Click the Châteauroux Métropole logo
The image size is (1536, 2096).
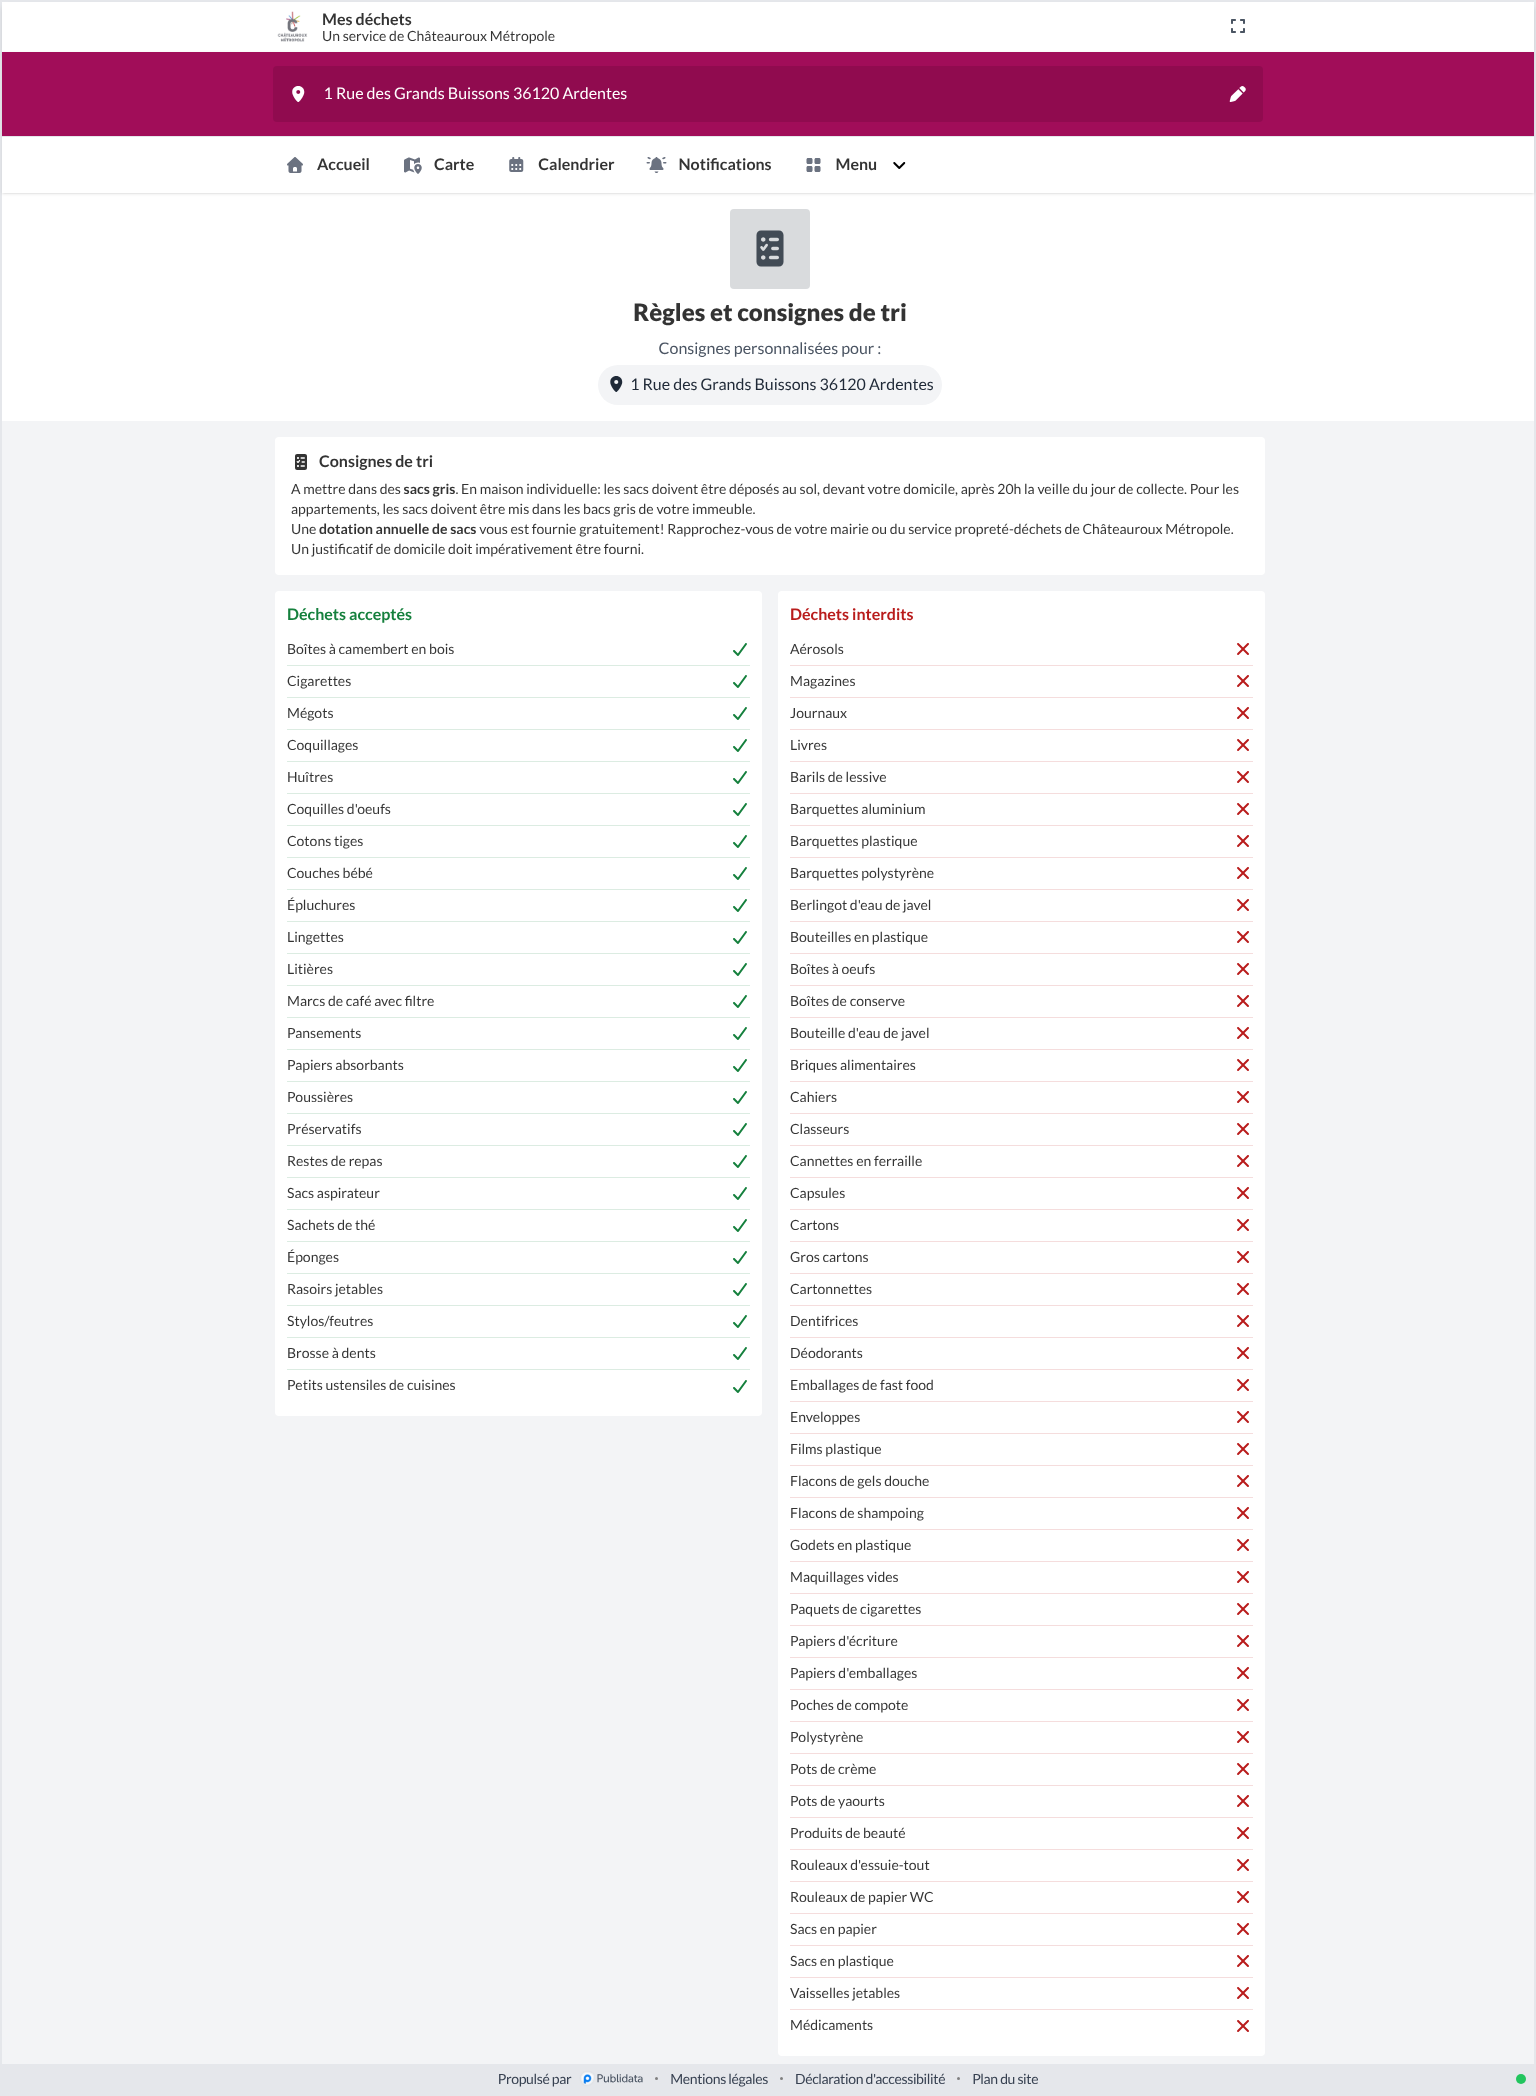coord(292,27)
